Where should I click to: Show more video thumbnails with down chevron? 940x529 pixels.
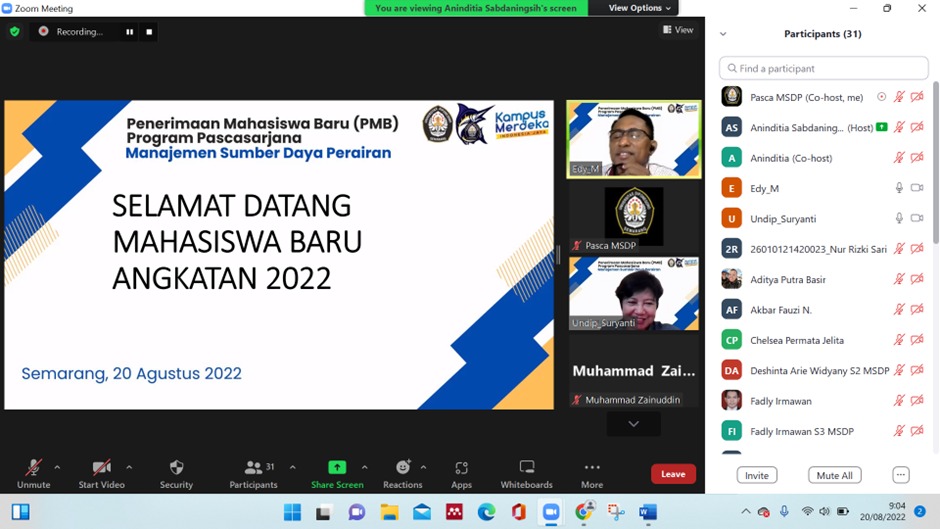pos(634,424)
